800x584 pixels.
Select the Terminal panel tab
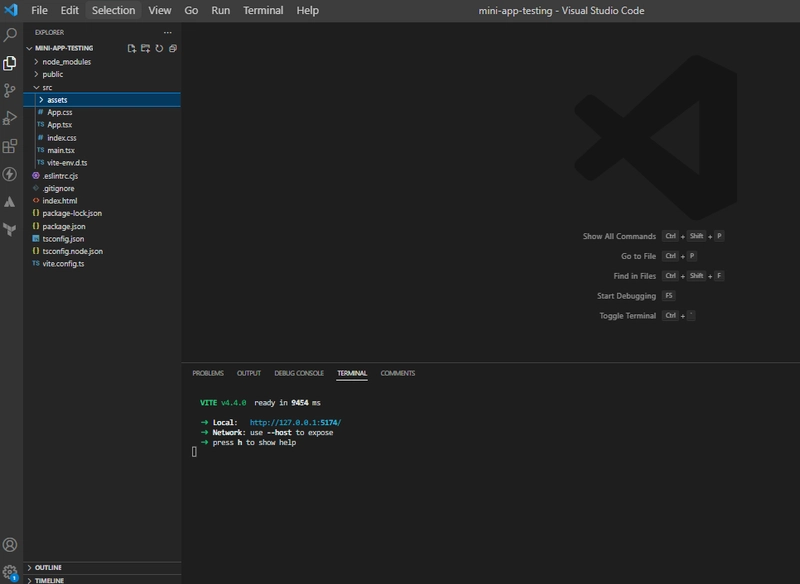click(352, 373)
